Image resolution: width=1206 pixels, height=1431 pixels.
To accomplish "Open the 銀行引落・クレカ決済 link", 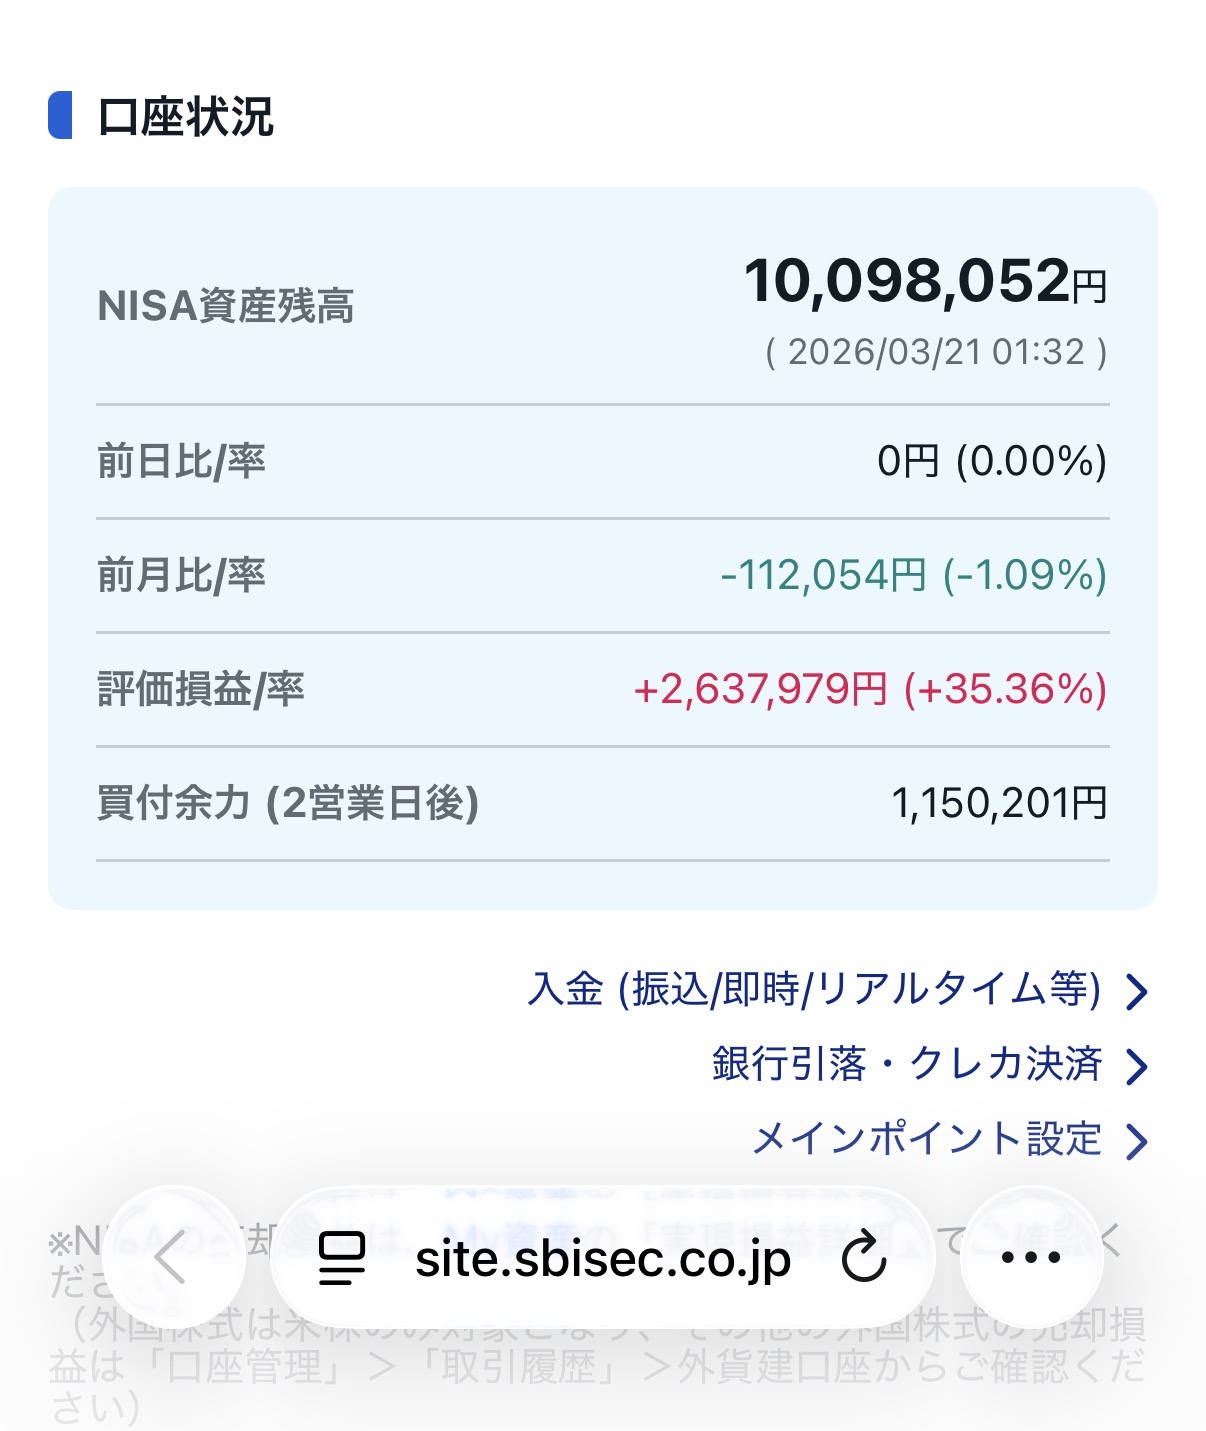I will pyautogui.click(x=907, y=1064).
